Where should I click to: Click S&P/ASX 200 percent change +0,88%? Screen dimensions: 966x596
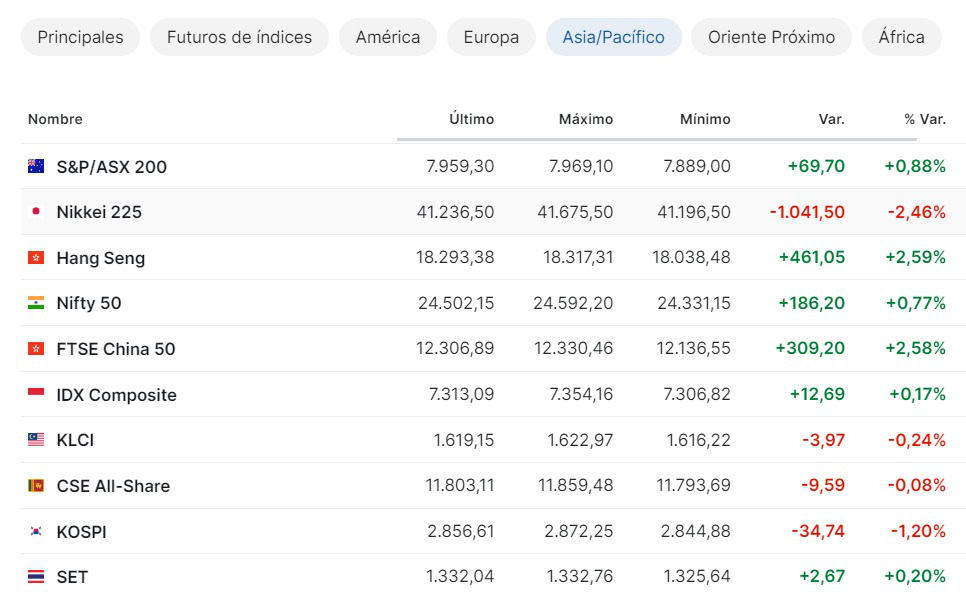pyautogui.click(x=915, y=166)
